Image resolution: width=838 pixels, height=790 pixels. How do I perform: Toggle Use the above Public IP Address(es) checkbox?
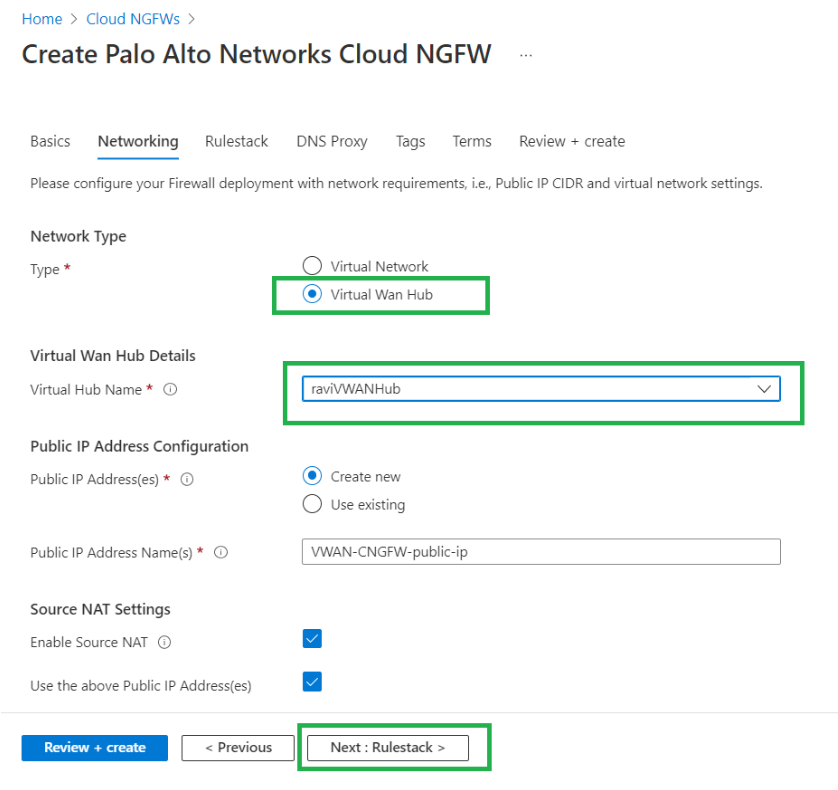click(x=312, y=682)
